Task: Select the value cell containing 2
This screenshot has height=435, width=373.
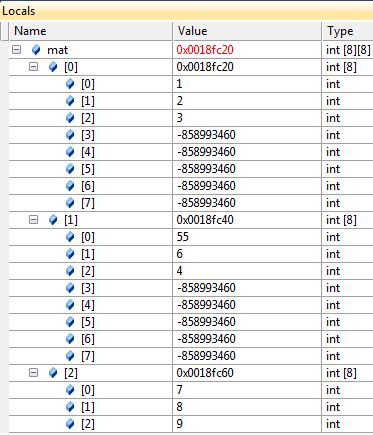Action: tap(247, 101)
